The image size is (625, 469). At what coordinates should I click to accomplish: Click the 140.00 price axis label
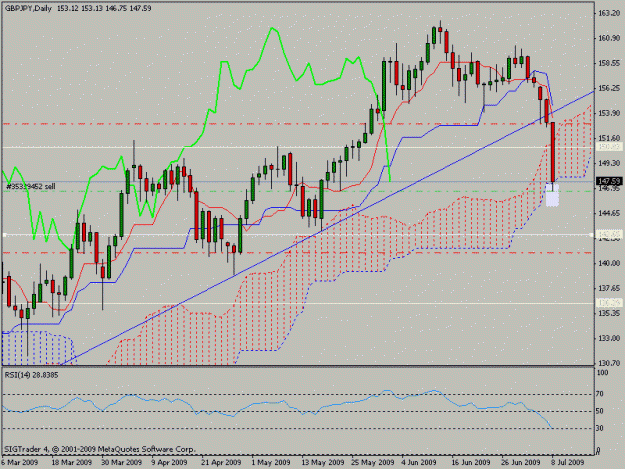(609, 263)
